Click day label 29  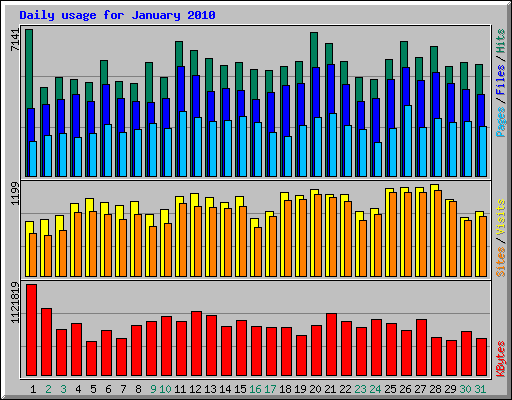(x=450, y=389)
